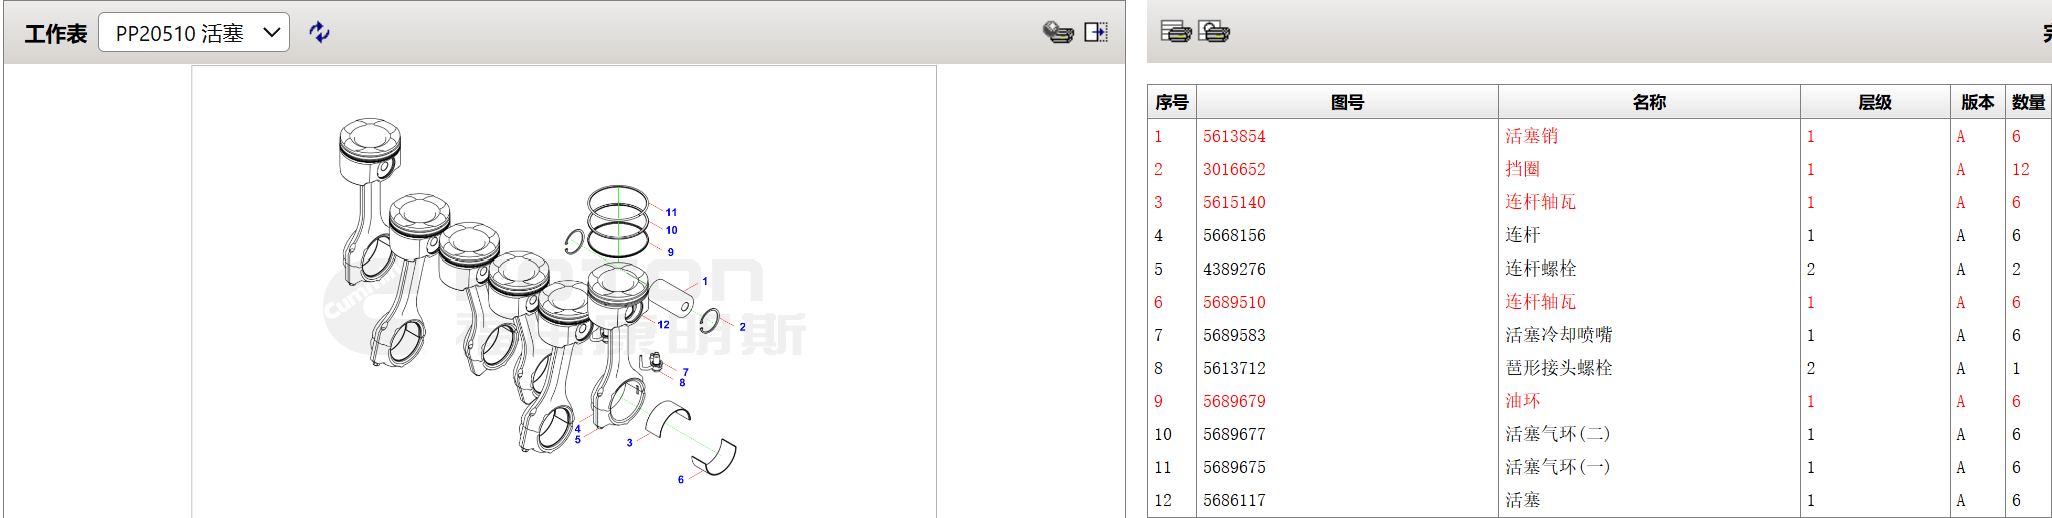This screenshot has height=518, width=2052.
Task: Click part number 5689510 in row 6
Action: (1234, 302)
